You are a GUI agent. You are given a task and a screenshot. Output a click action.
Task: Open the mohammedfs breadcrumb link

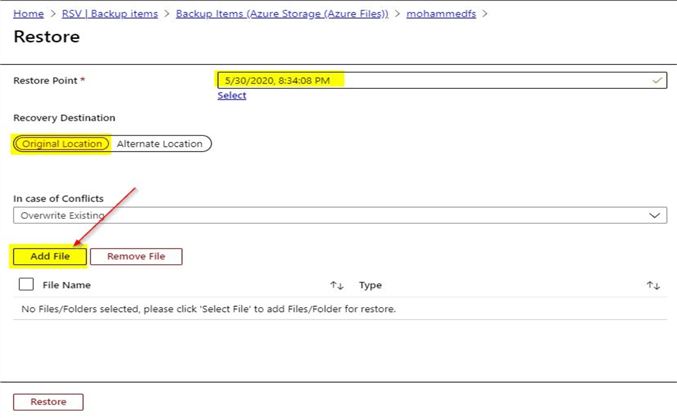point(441,14)
